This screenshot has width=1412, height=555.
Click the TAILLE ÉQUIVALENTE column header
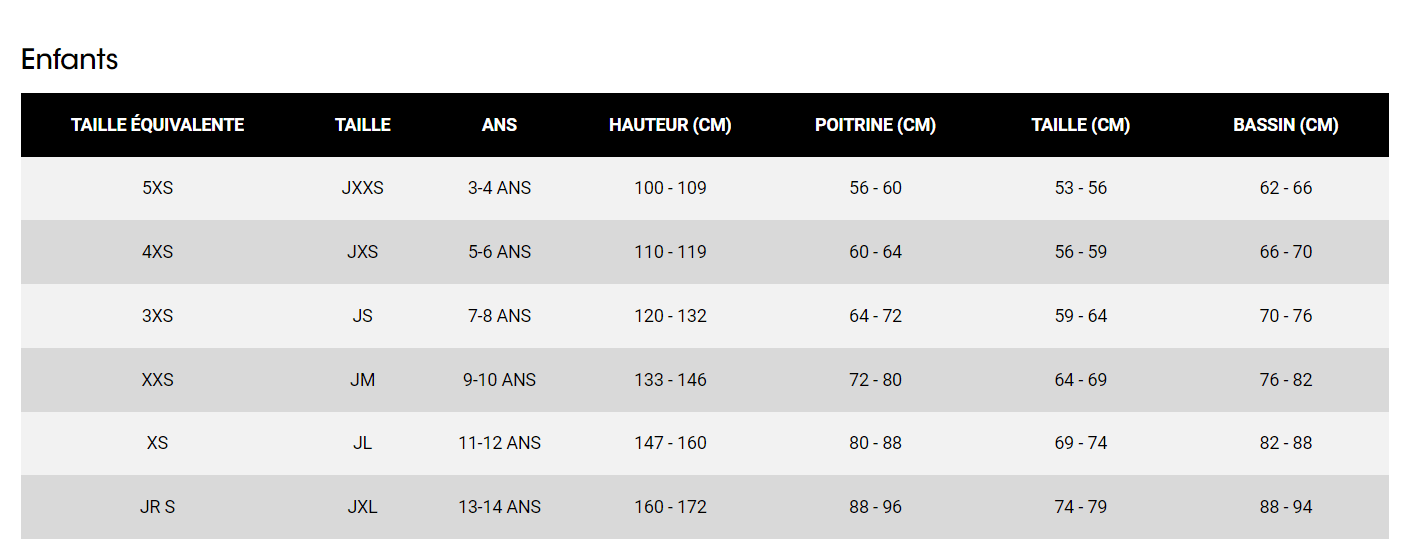click(157, 125)
